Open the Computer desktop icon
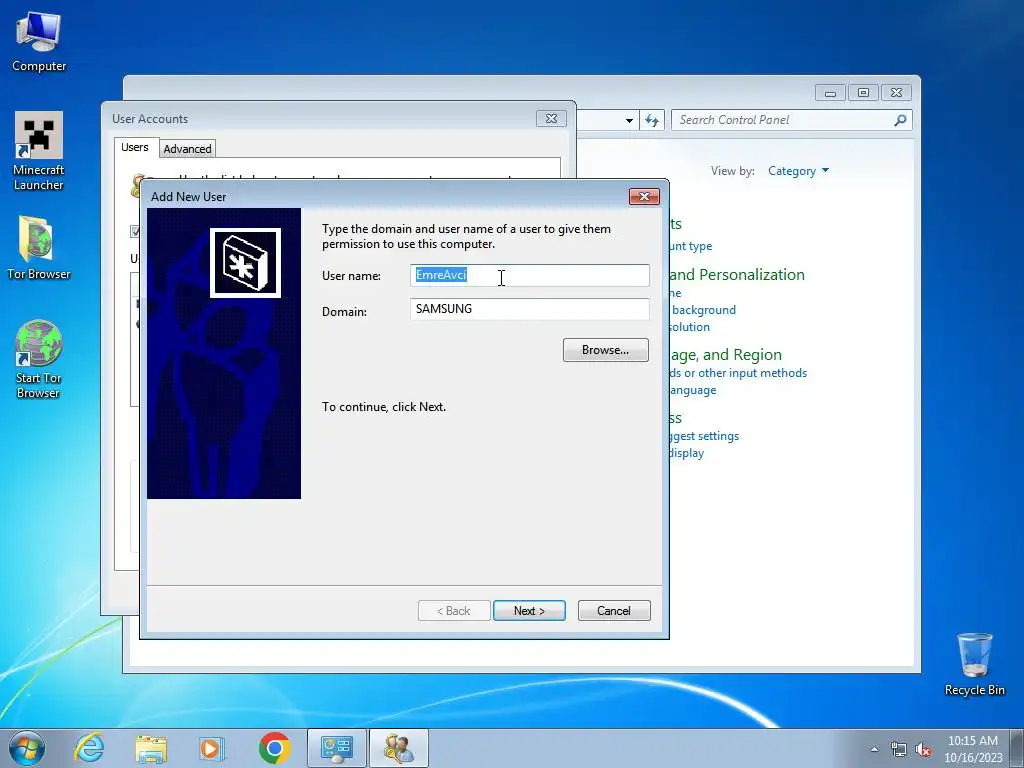The image size is (1024, 768). (39, 40)
